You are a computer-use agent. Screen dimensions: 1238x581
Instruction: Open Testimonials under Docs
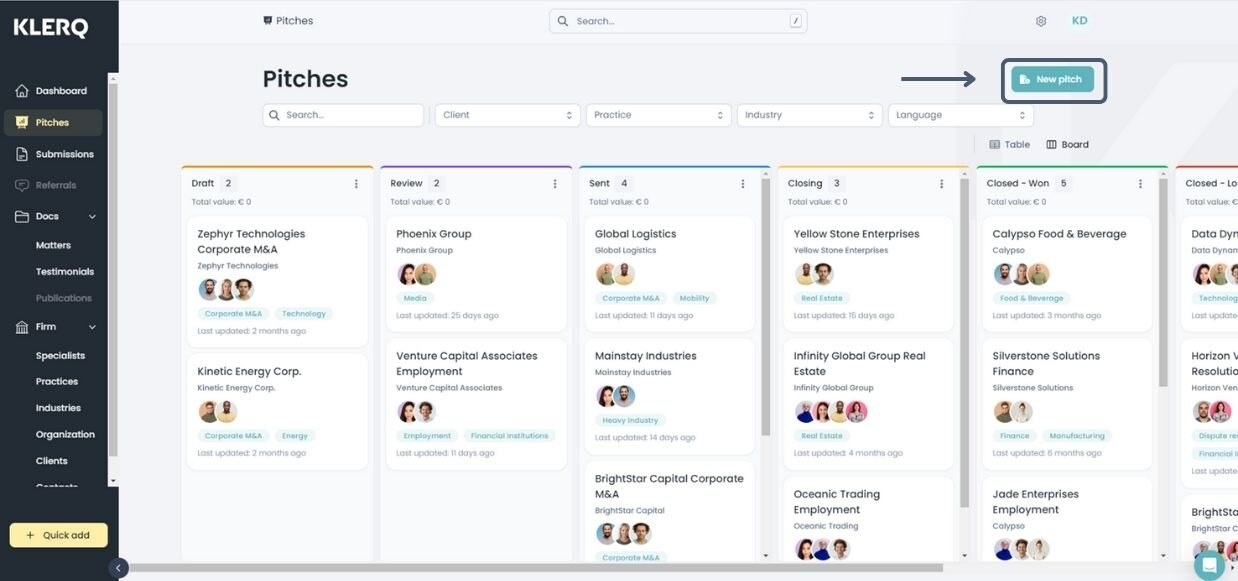click(65, 272)
